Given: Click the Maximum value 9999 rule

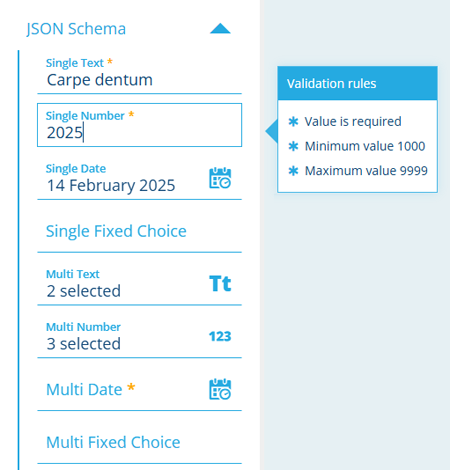Looking at the screenshot, I should 366,171.
